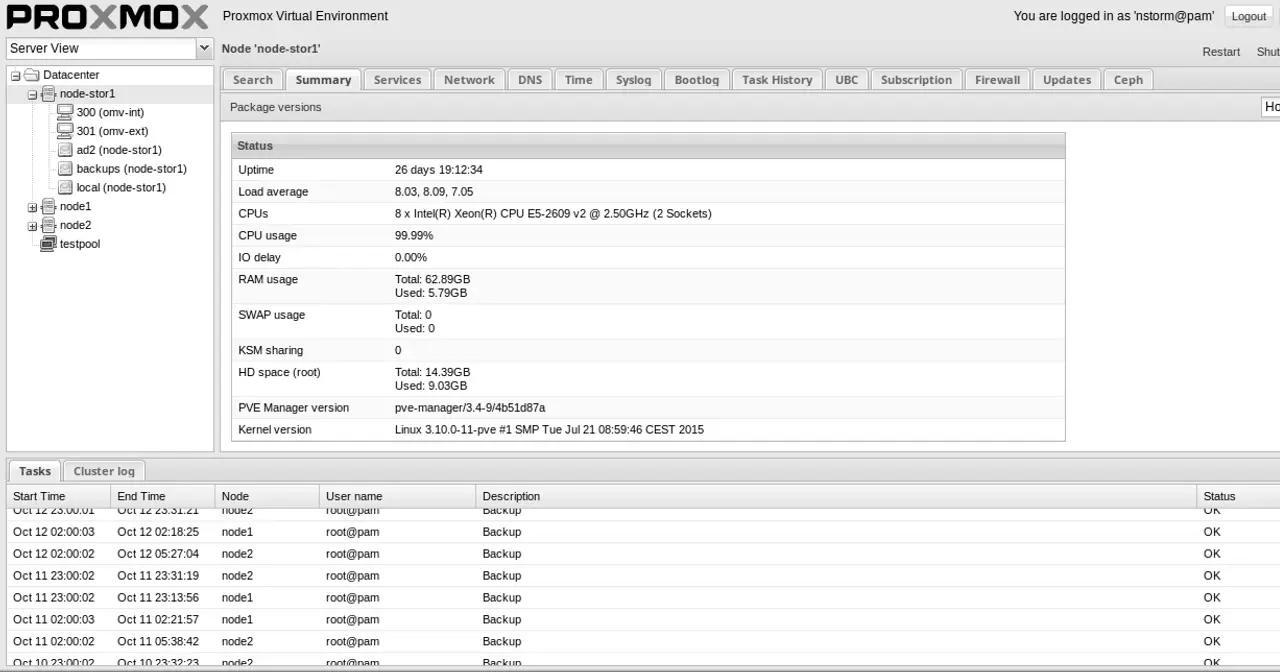
Task: Open the Task History tab
Action: point(777,80)
